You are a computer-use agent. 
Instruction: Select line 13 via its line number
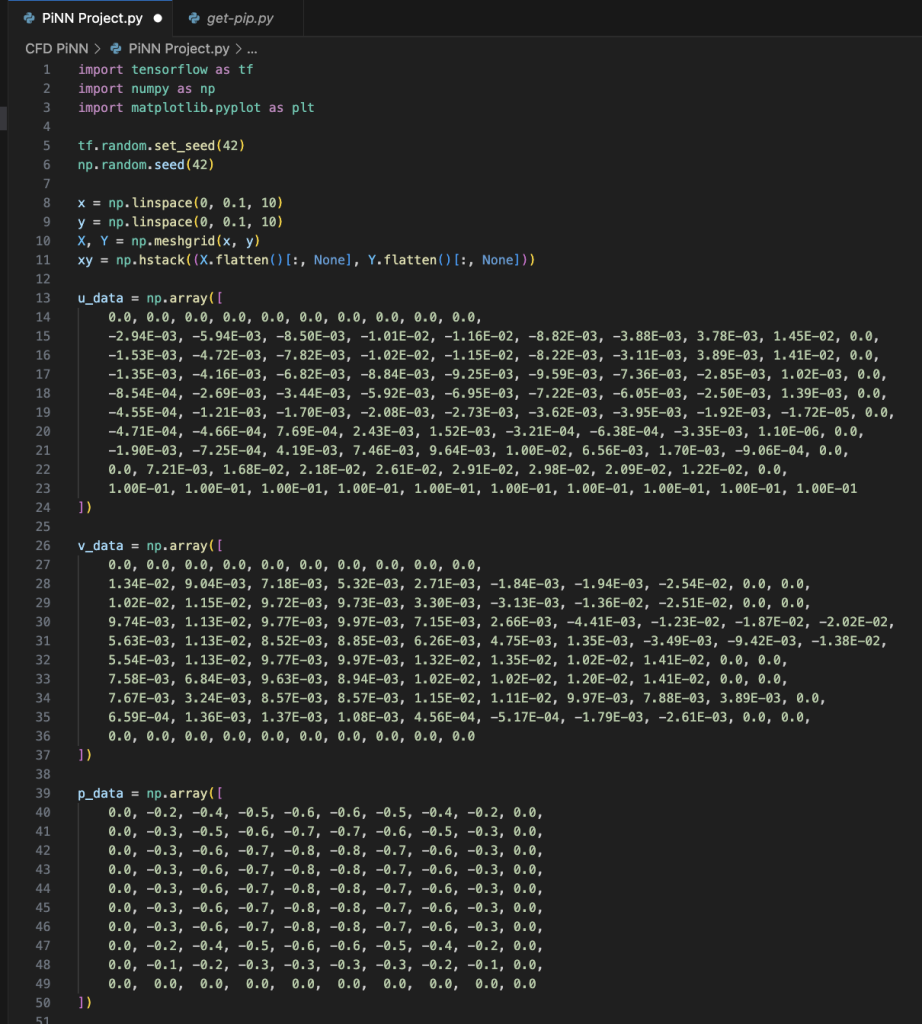pyautogui.click(x=42, y=297)
